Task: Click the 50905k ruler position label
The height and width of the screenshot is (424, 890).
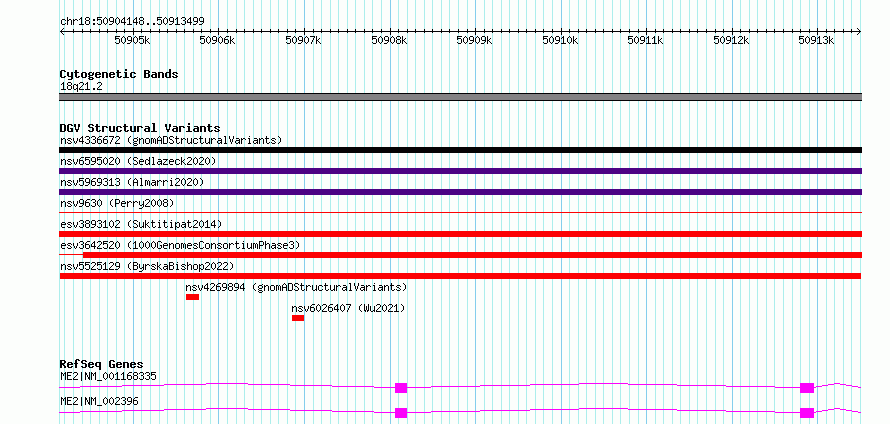Action: tap(132, 40)
